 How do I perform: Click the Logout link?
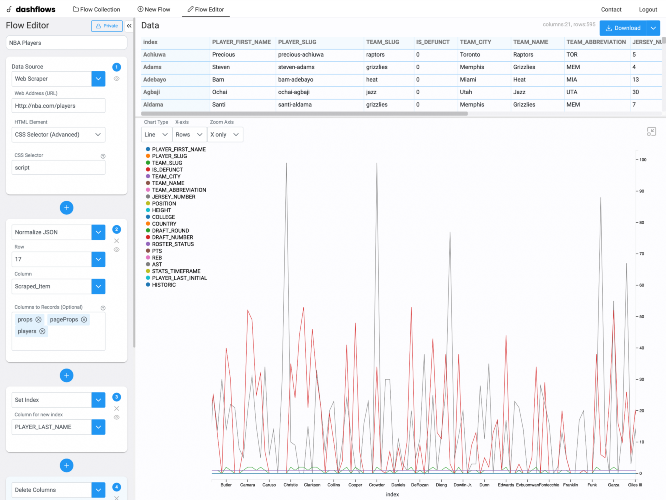[648, 9]
